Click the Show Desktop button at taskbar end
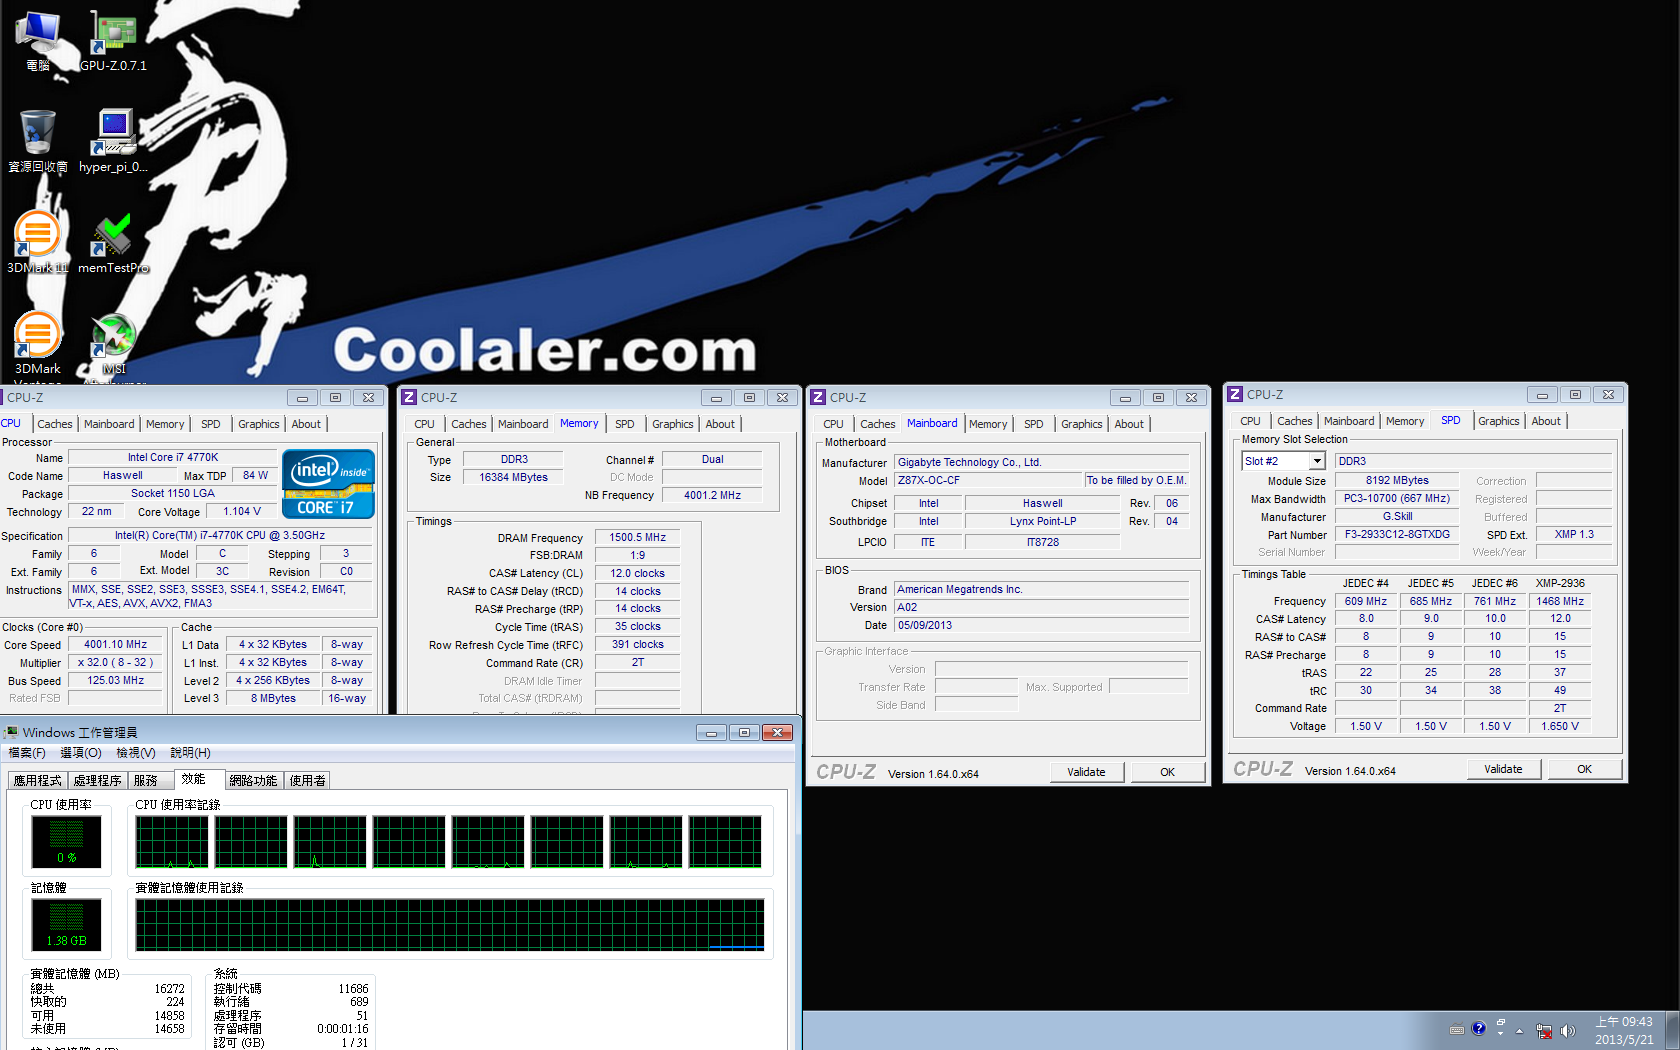The height and width of the screenshot is (1050, 1680). coord(1672,1030)
